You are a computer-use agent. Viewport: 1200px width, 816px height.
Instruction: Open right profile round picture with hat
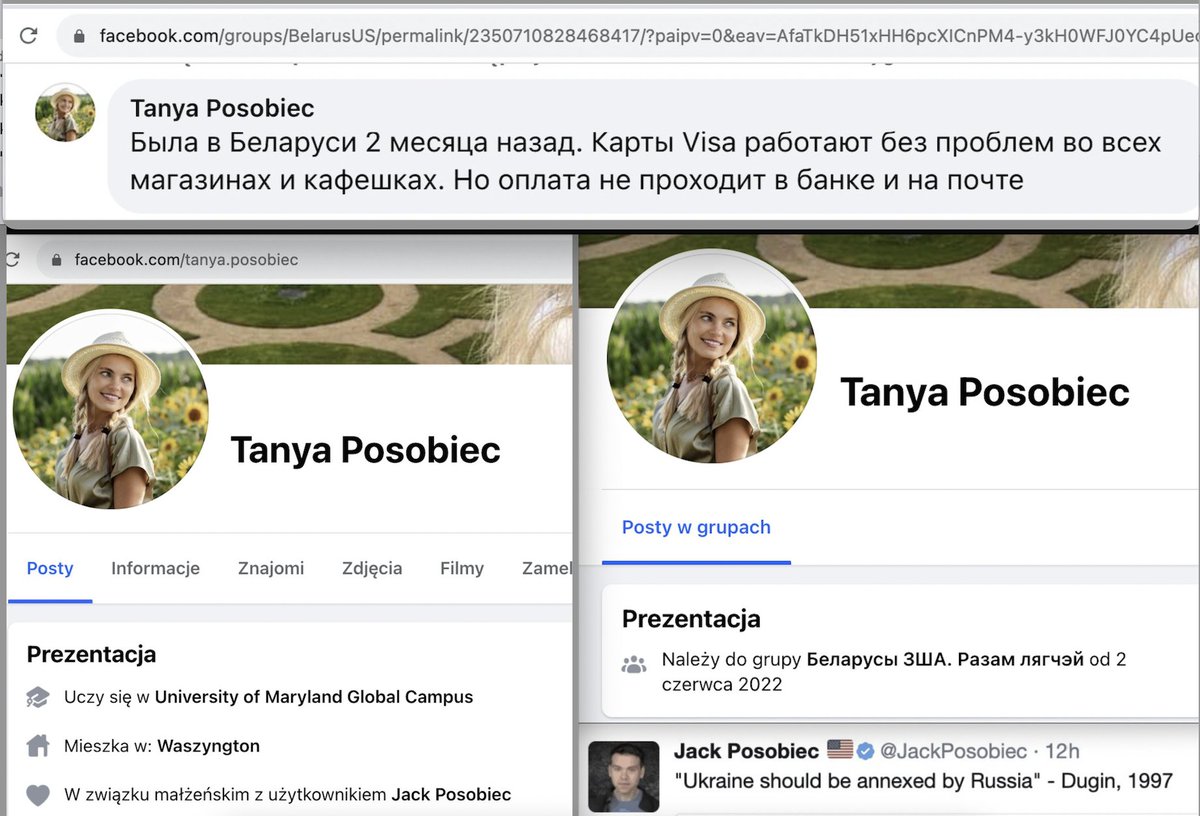click(x=712, y=357)
